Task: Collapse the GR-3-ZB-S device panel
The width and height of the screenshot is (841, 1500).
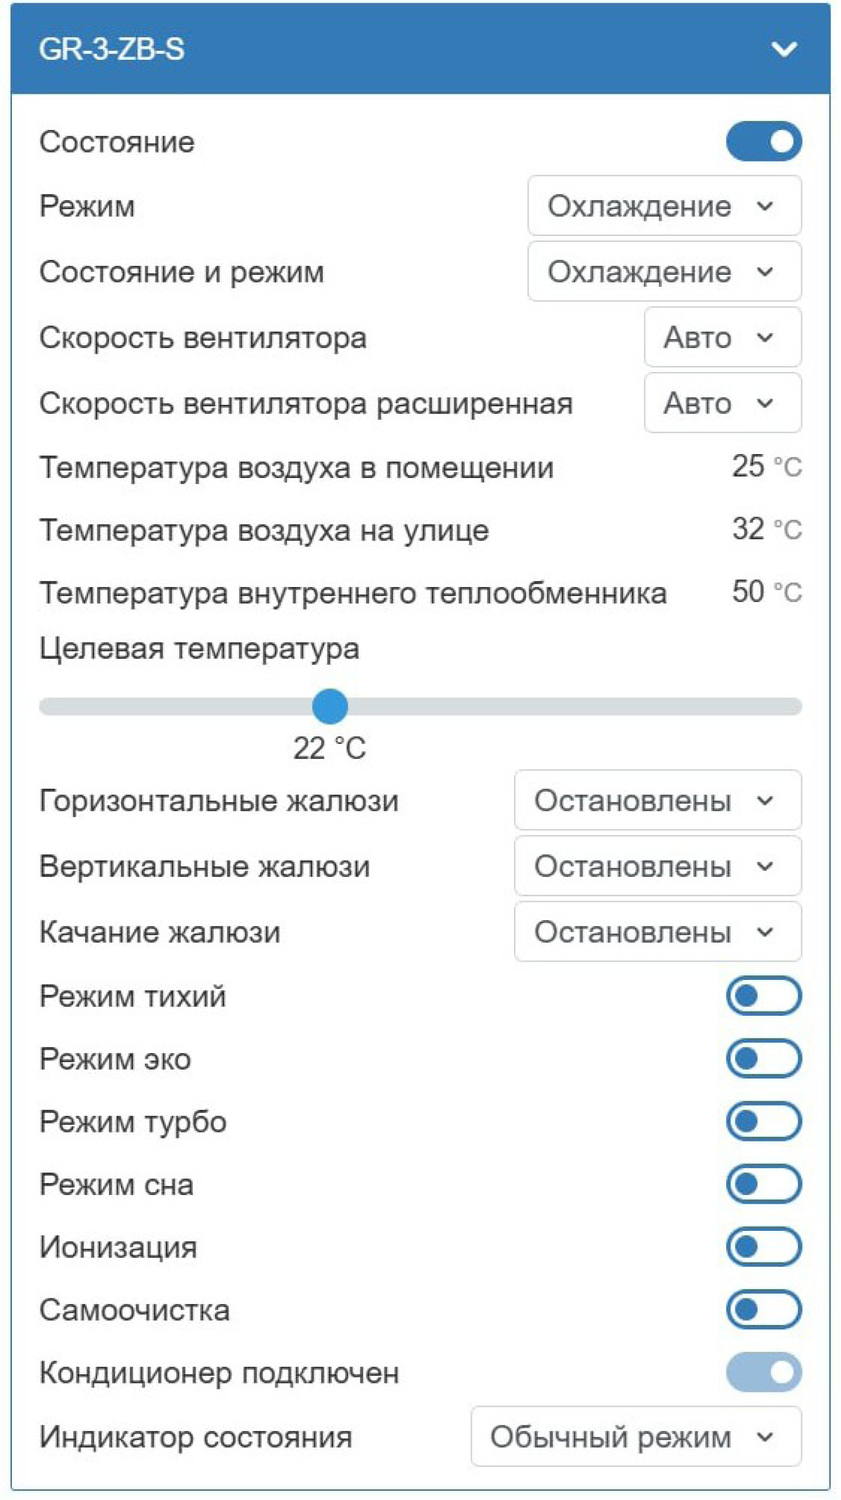Action: point(786,47)
